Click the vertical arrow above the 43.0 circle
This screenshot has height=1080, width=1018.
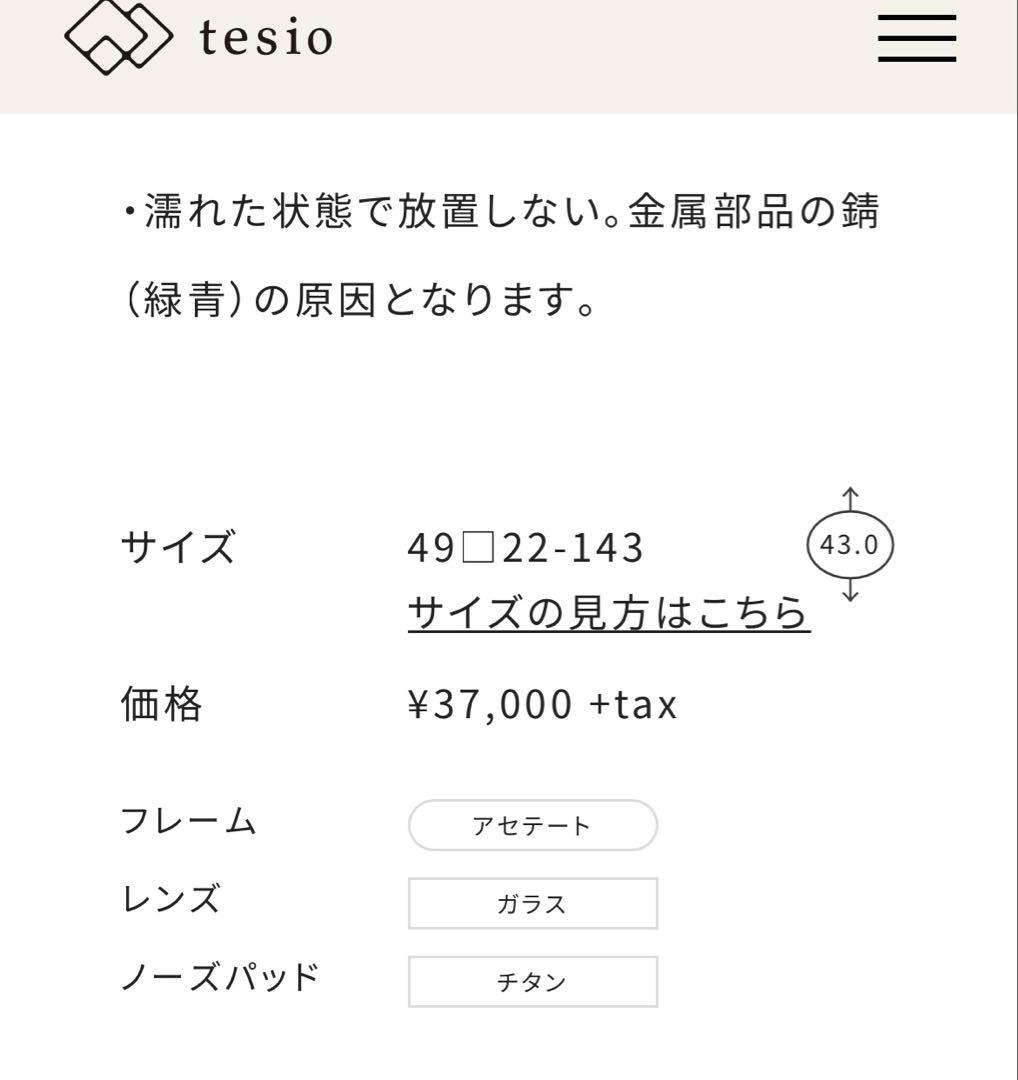click(851, 497)
